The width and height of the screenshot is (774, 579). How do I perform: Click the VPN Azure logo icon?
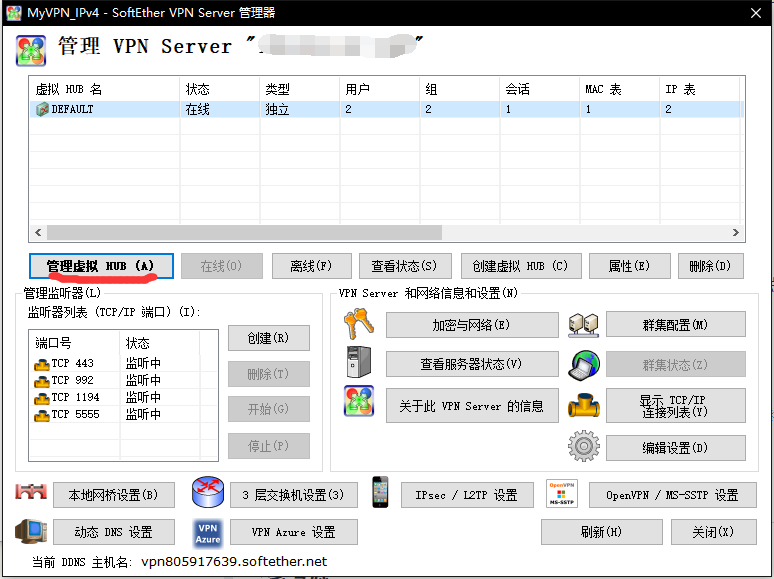(208, 534)
